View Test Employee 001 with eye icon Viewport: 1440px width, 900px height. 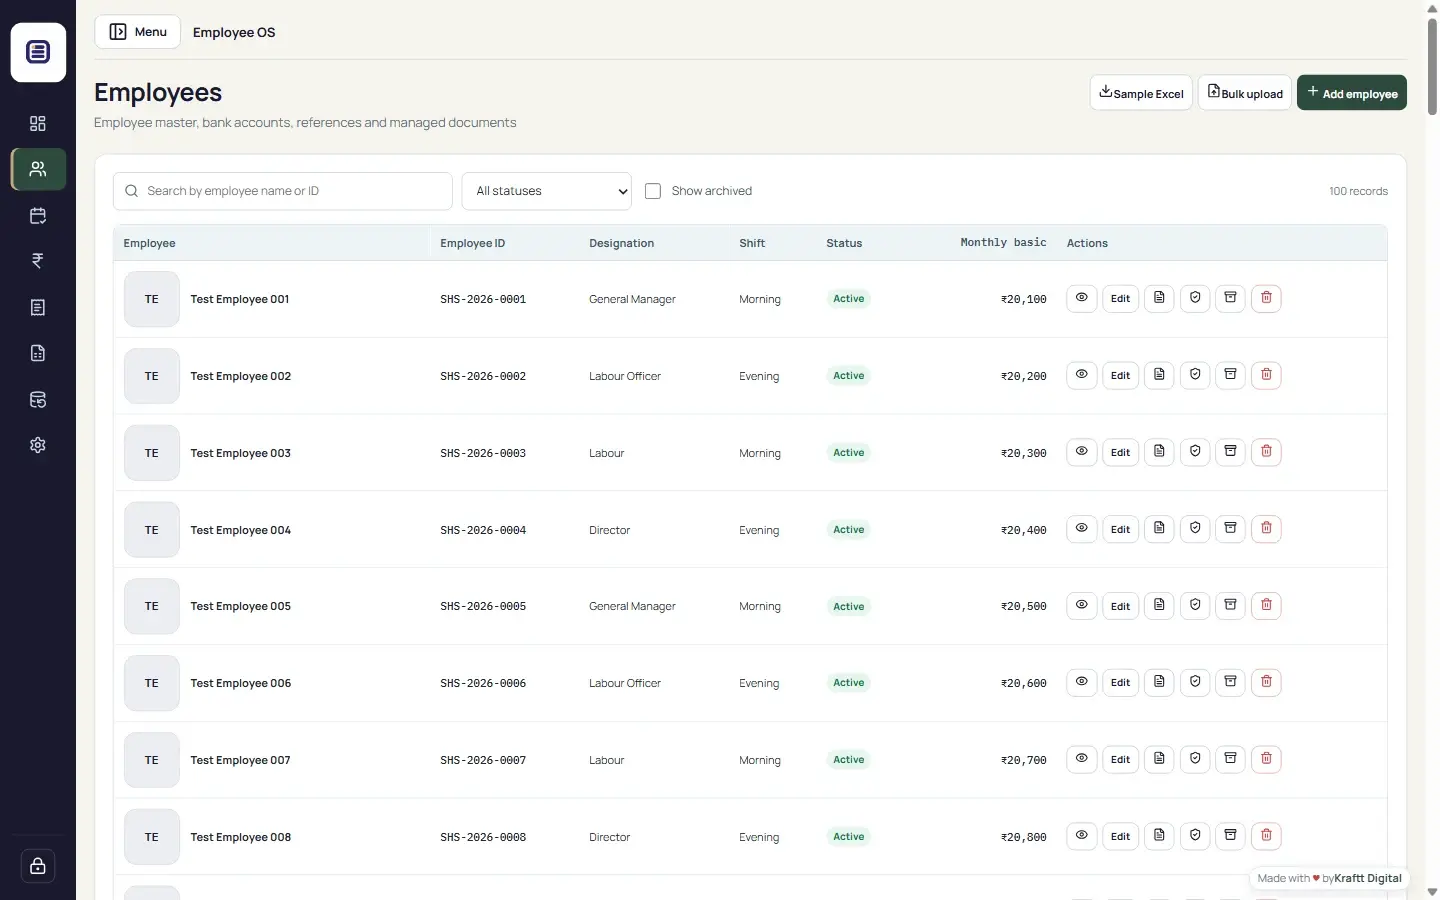pyautogui.click(x=1082, y=298)
